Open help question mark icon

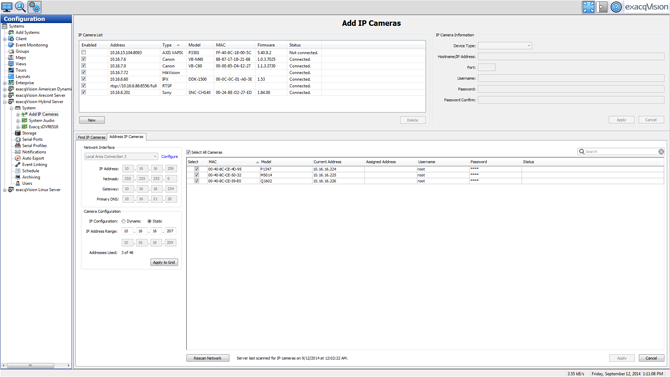[616, 7]
